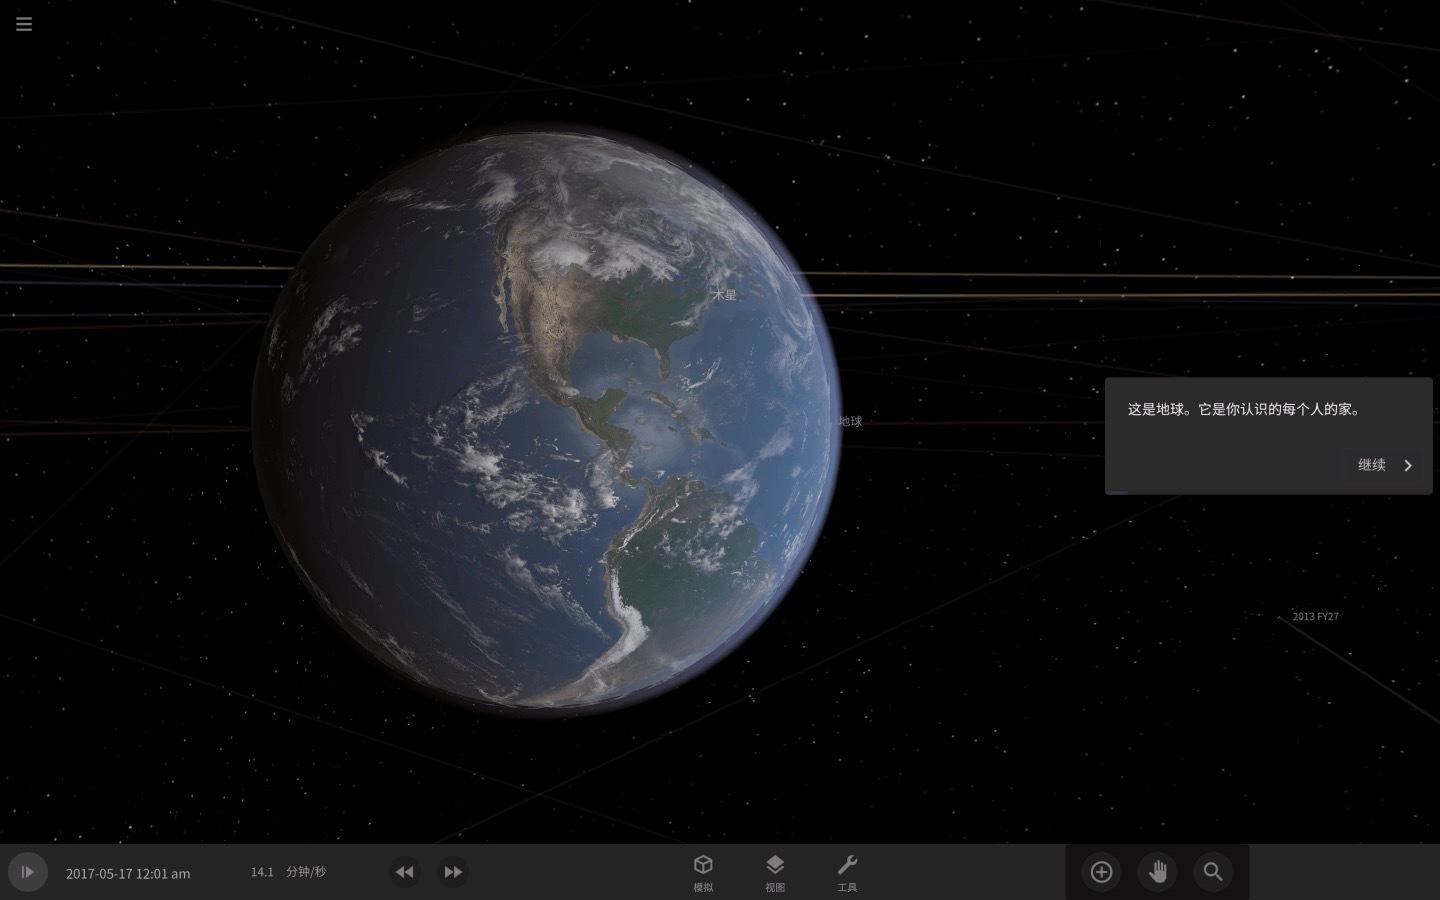This screenshot has height=900, width=1440.
Task: Open the 工具 wrench tools menu
Action: pos(847,872)
